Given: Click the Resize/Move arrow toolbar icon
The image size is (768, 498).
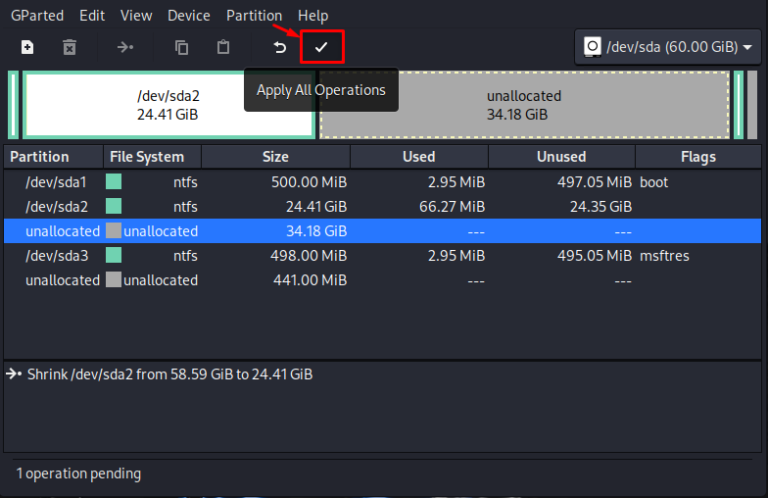Looking at the screenshot, I should click(125, 47).
